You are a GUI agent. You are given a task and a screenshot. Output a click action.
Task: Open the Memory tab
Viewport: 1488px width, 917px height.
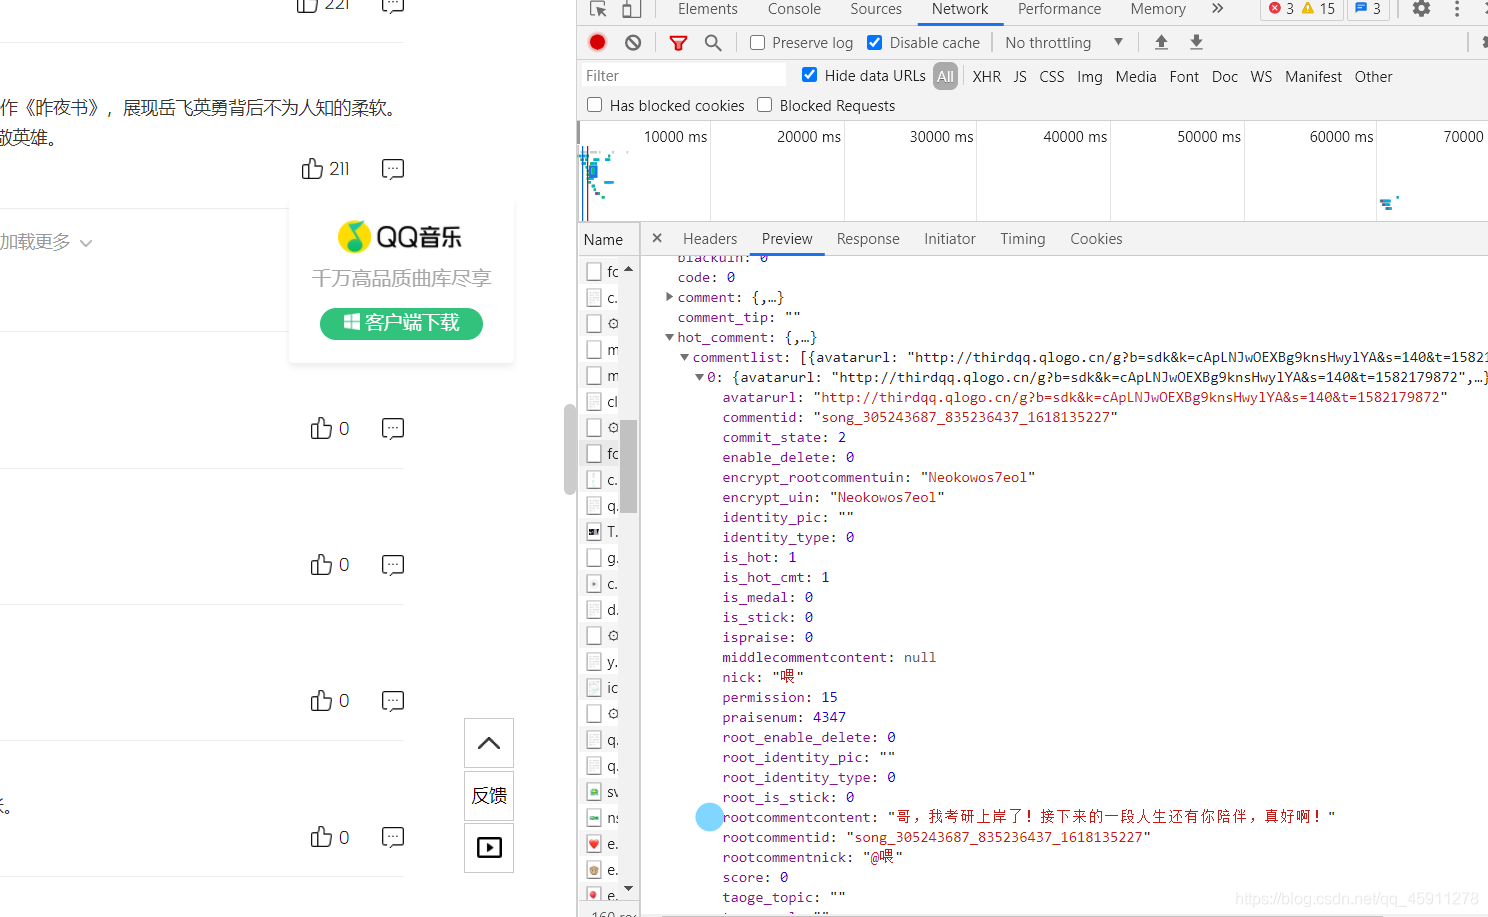(1158, 9)
